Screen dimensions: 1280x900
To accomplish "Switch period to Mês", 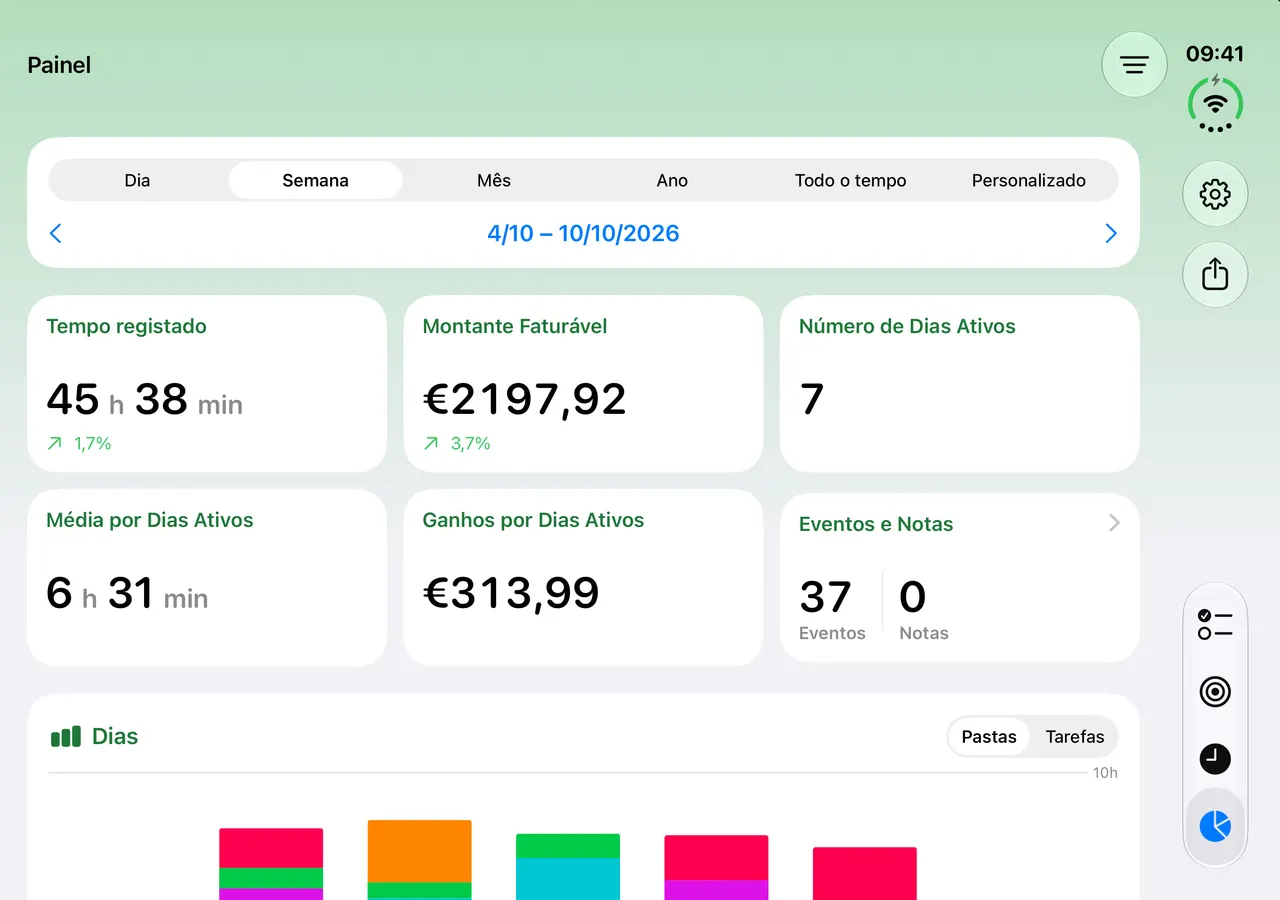I will pos(494,181).
